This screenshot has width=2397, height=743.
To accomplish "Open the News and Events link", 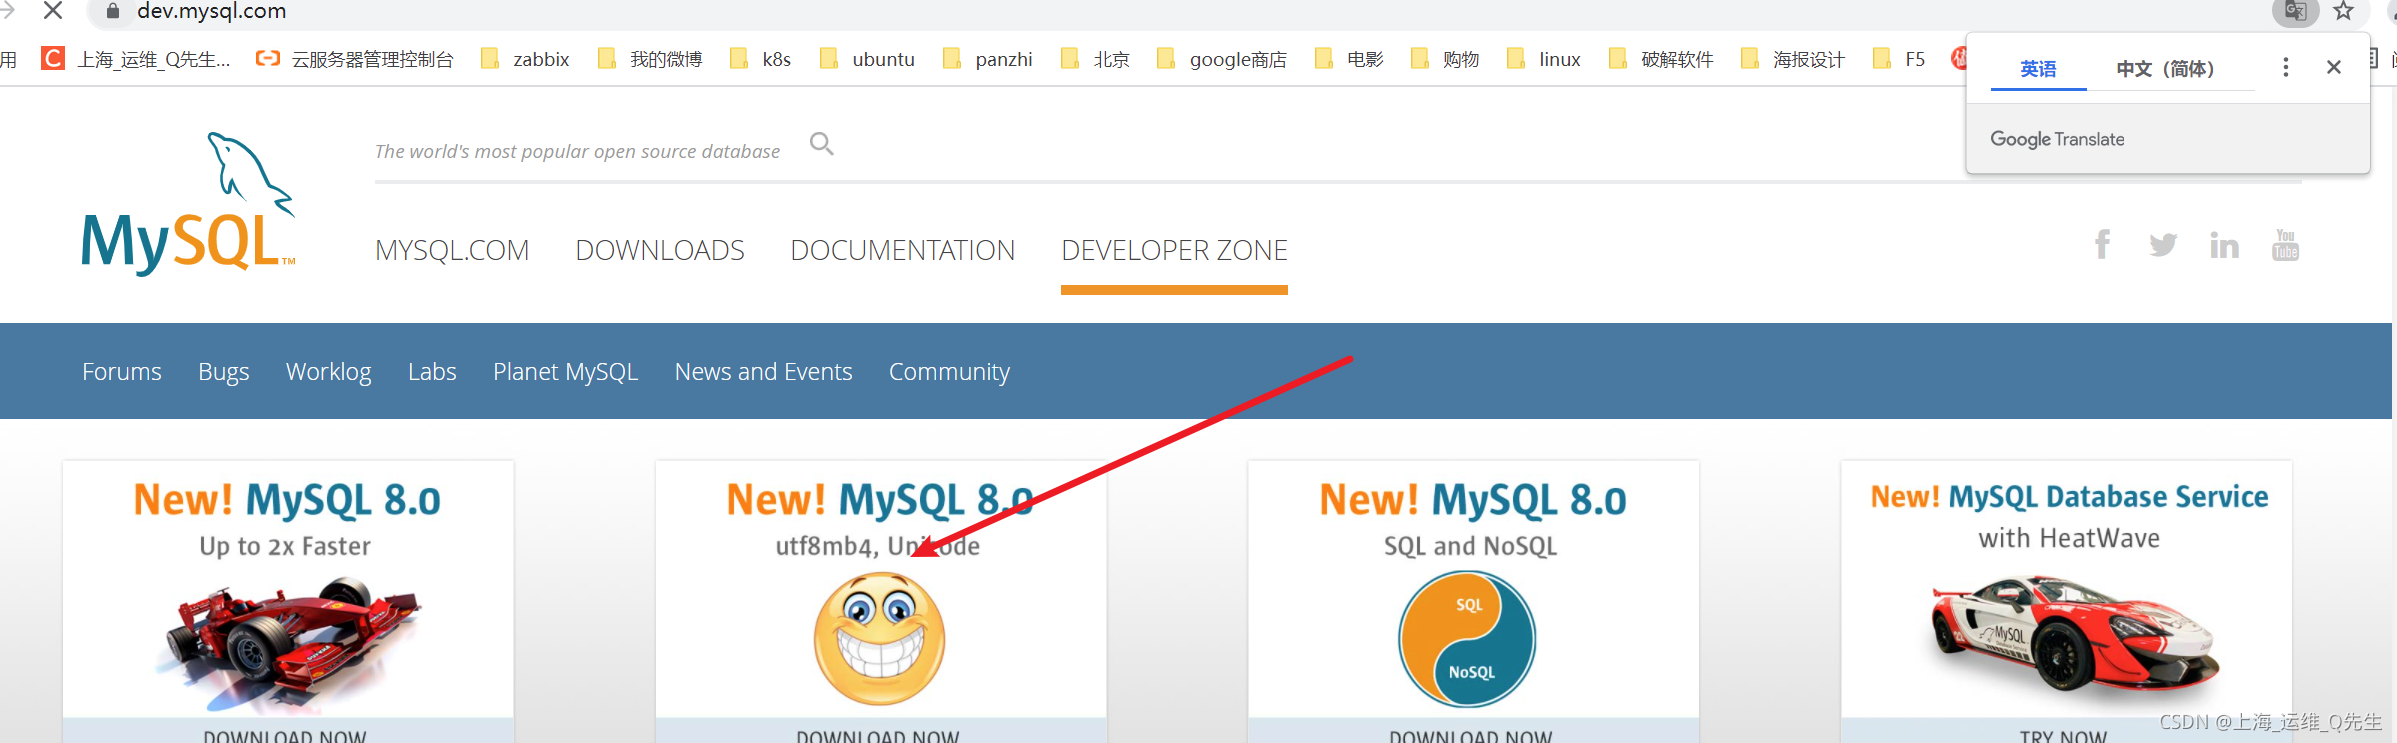I will click(x=764, y=372).
